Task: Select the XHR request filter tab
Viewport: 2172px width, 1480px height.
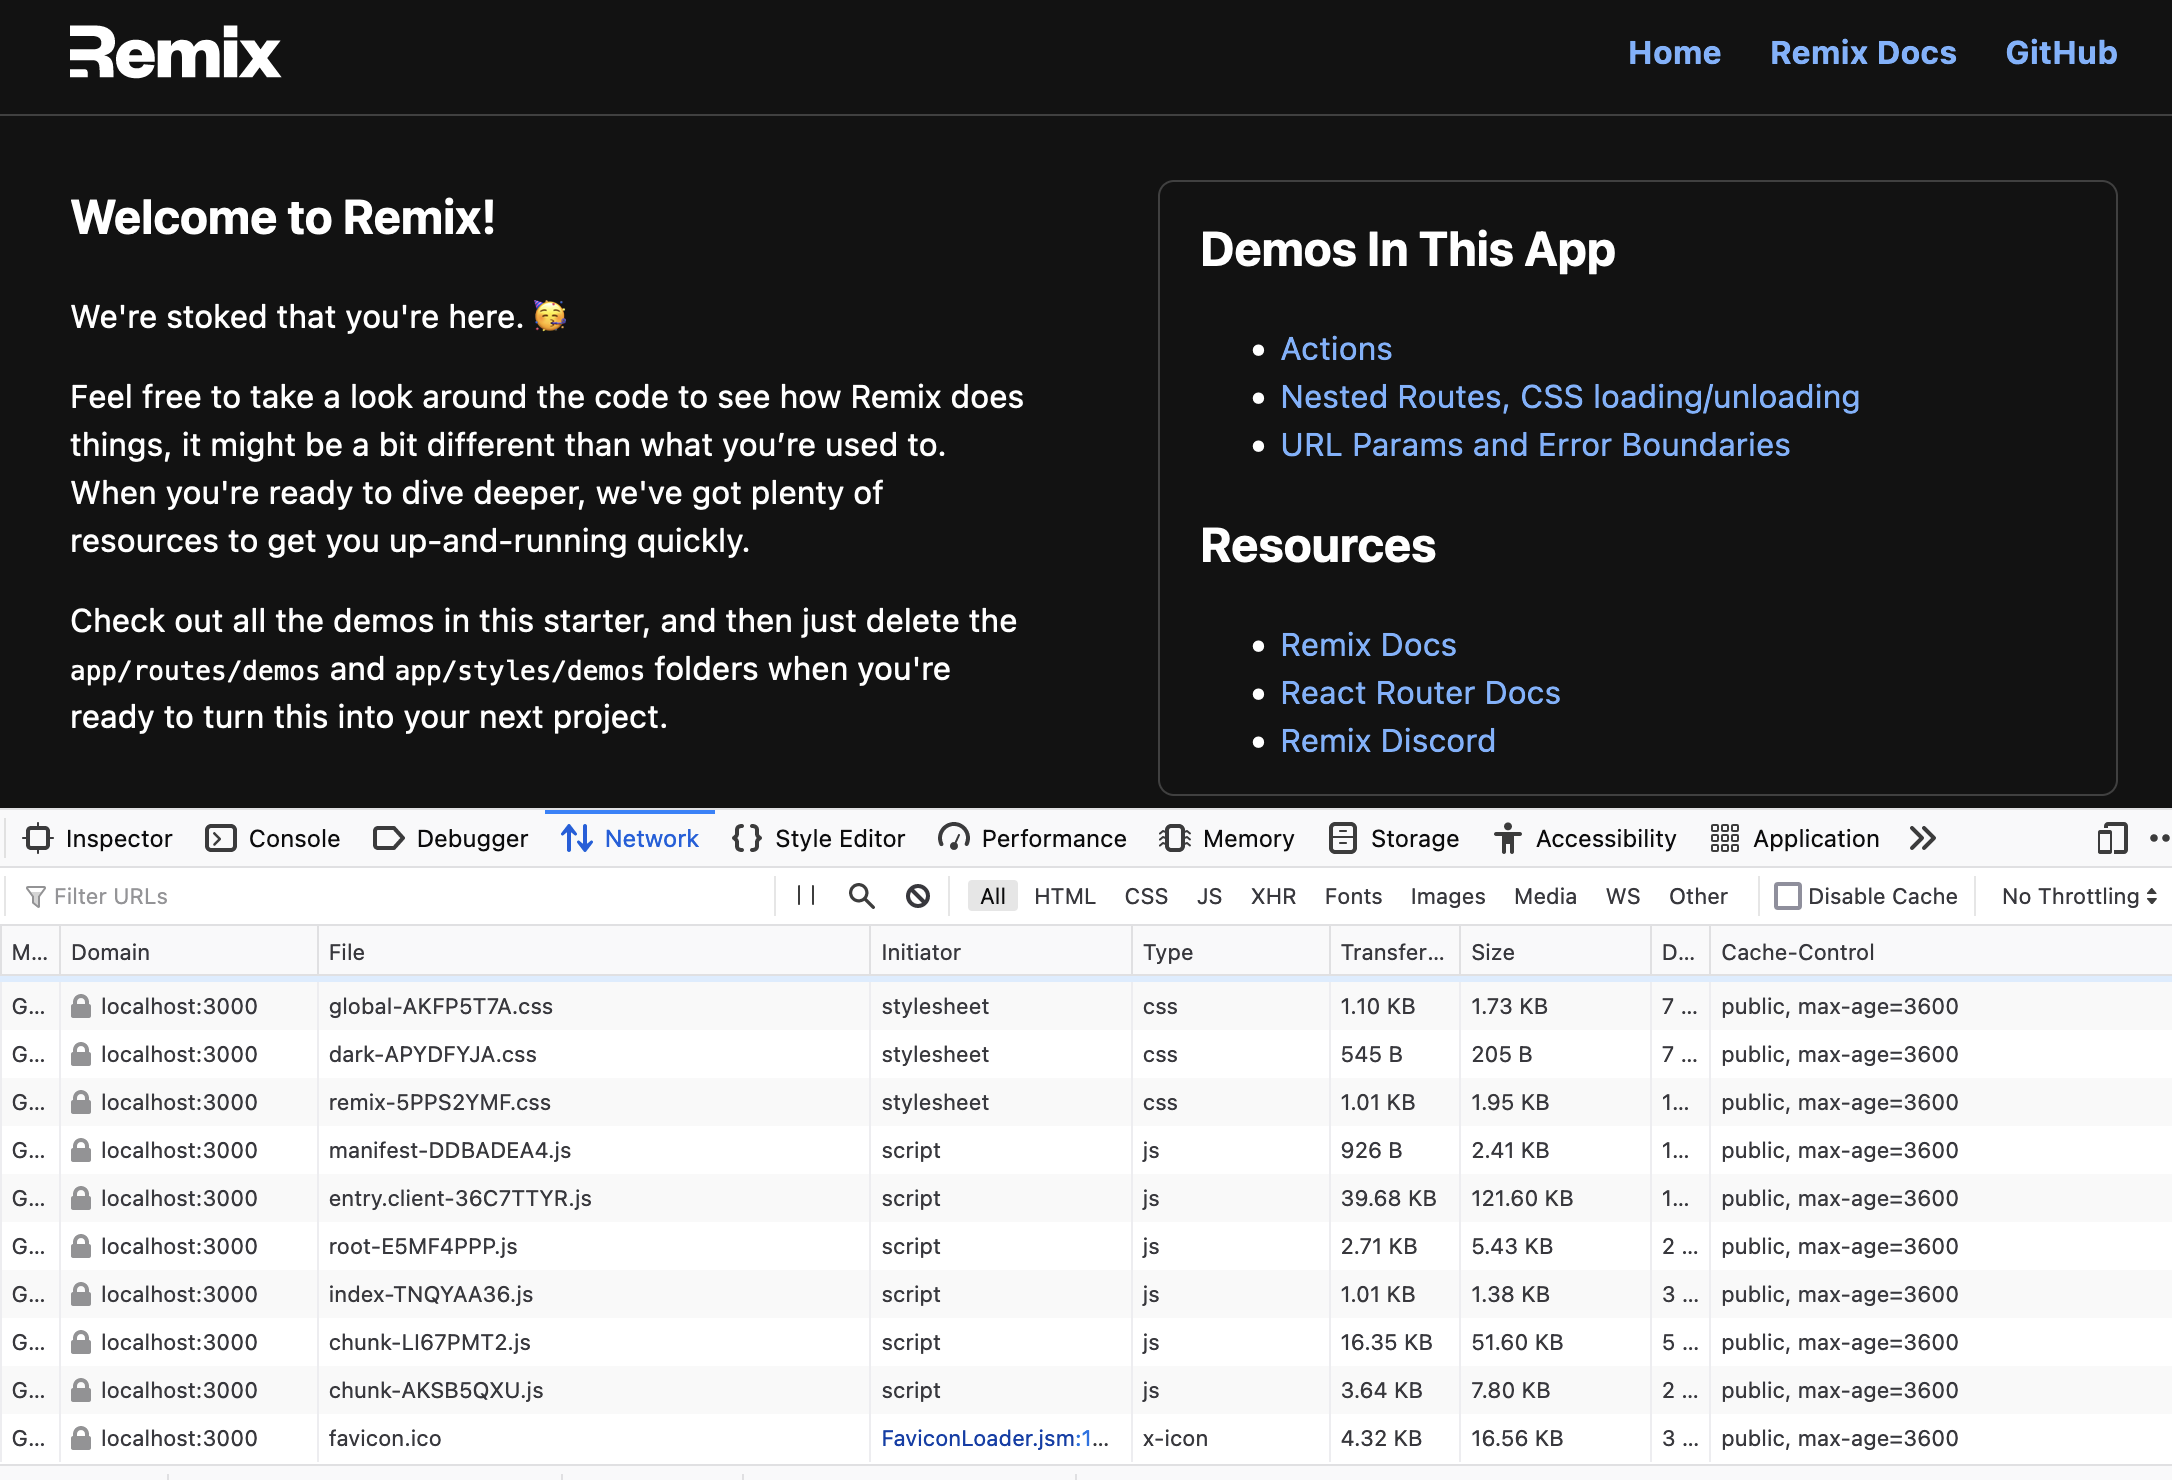Action: click(x=1273, y=895)
